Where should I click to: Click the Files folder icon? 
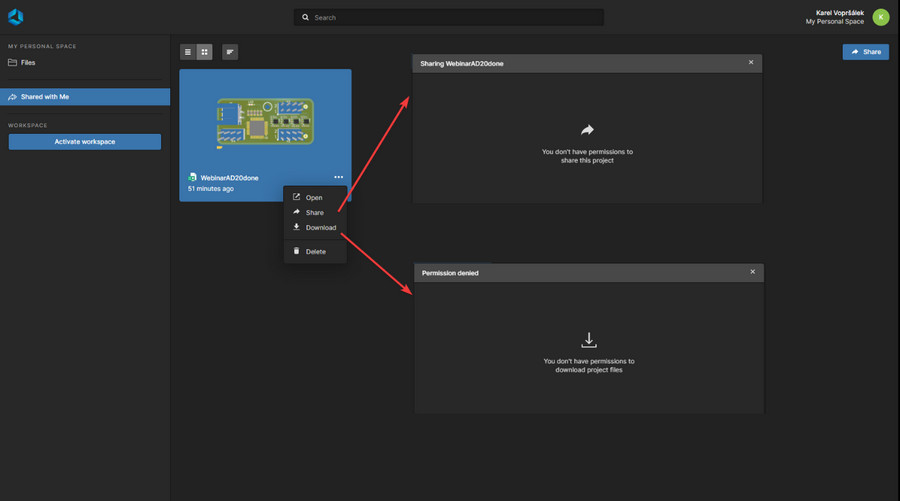click(12, 63)
